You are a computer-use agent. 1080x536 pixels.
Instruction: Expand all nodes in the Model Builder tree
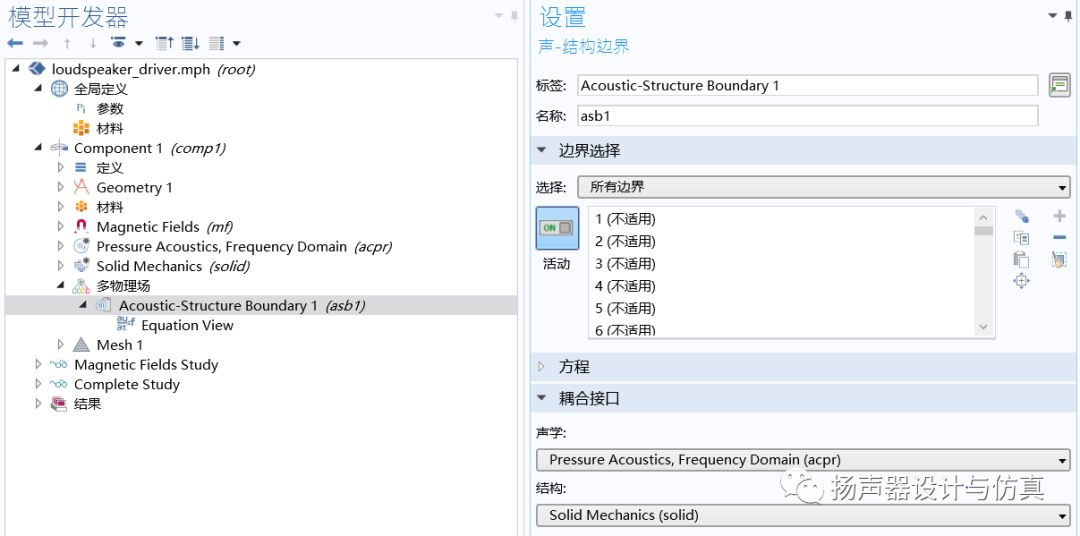point(190,43)
